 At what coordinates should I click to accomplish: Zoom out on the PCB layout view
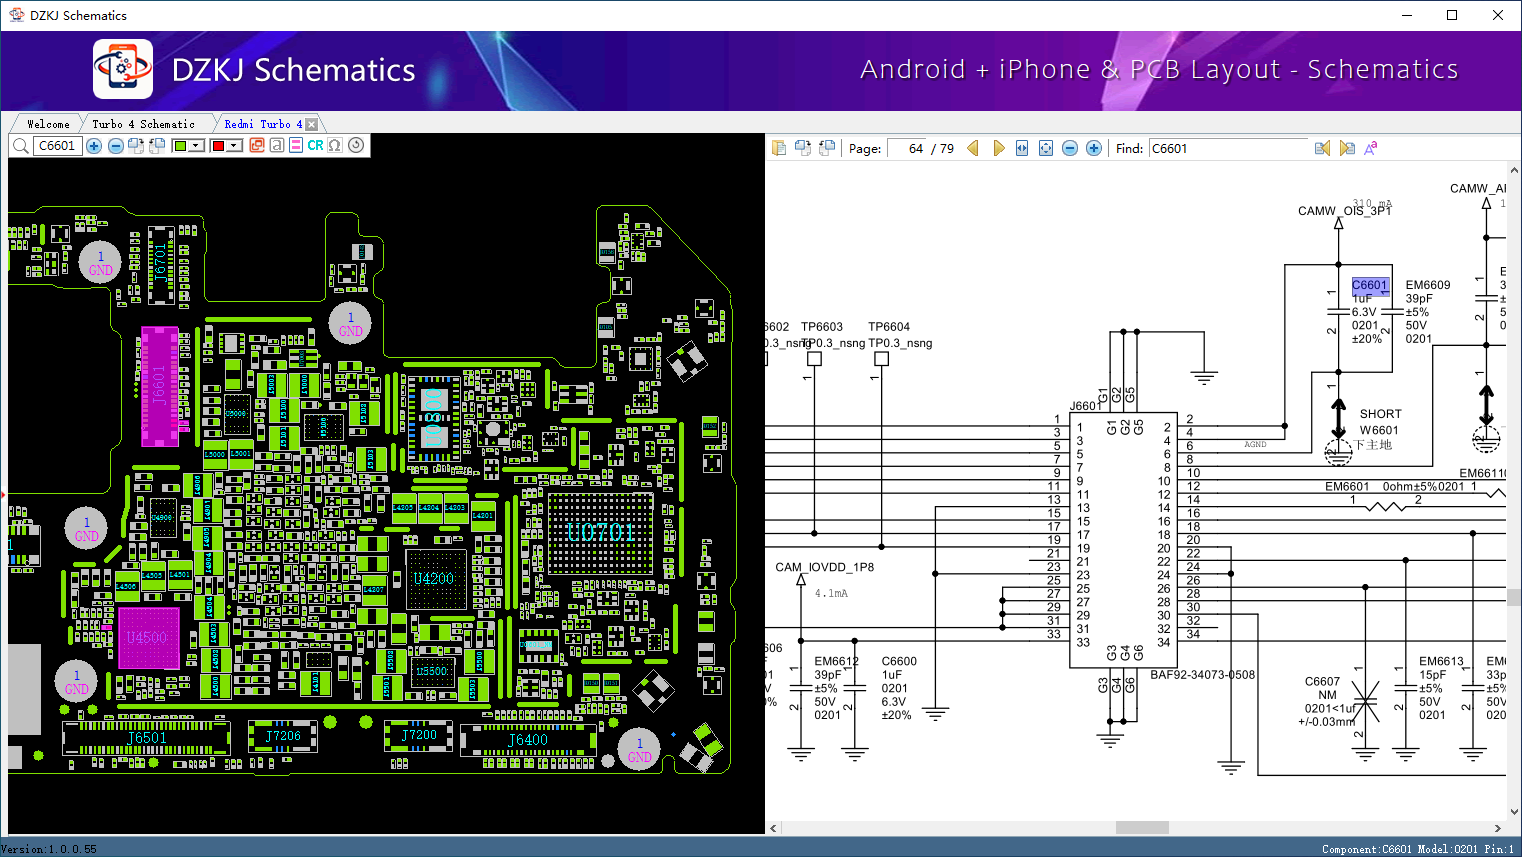116,146
